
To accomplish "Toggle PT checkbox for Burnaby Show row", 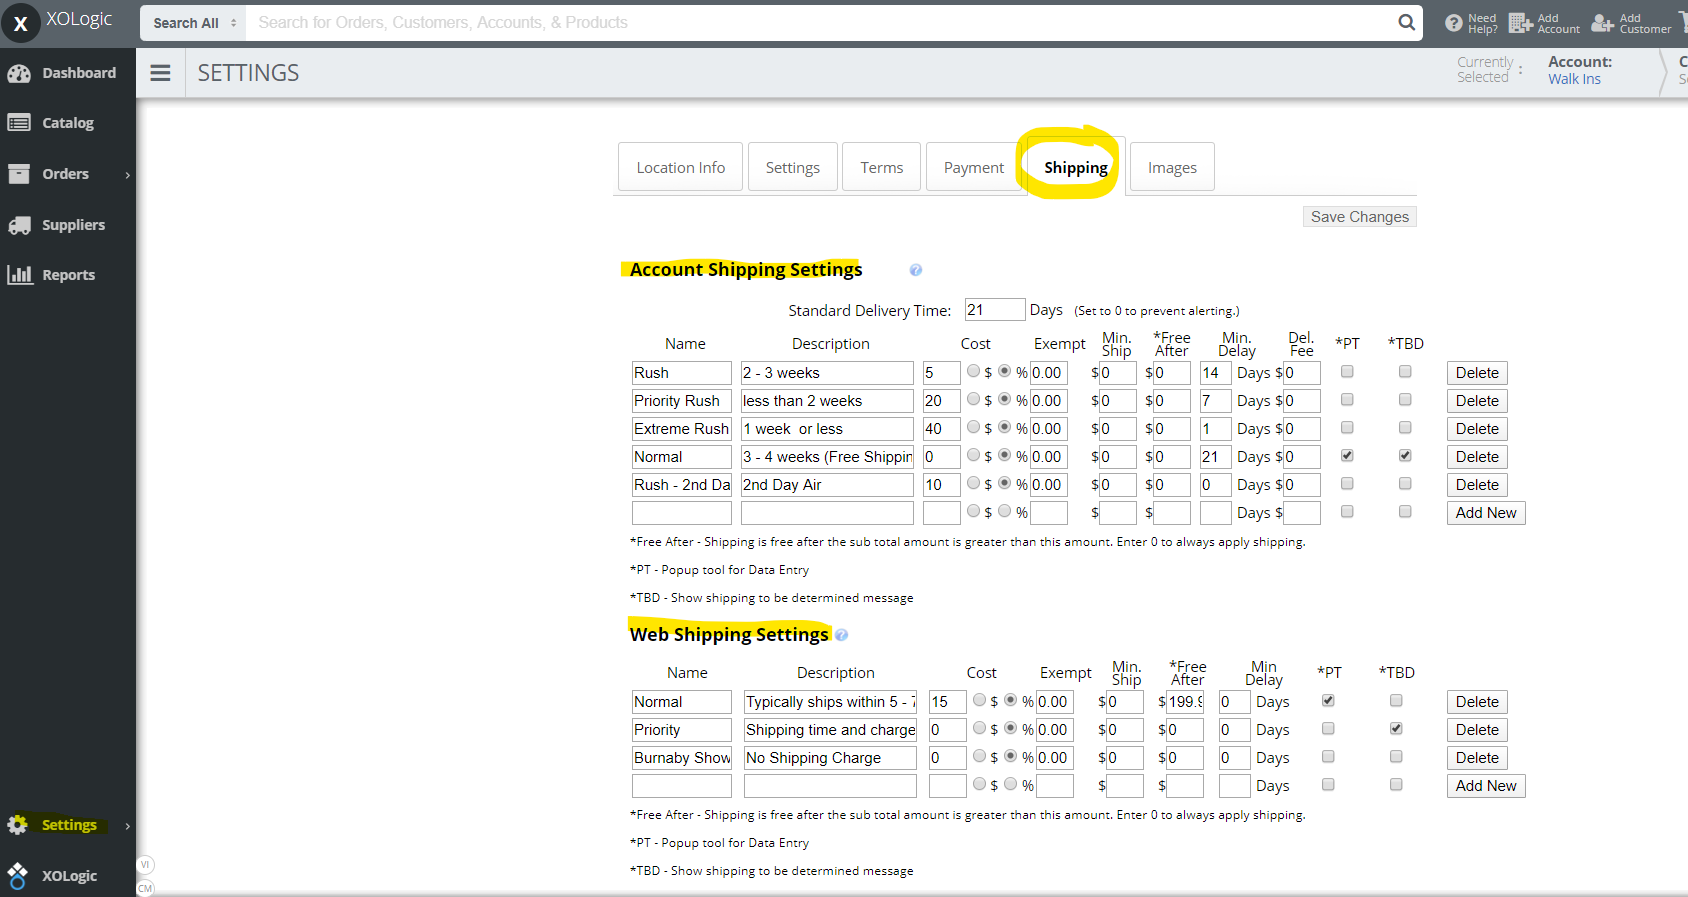I will pyautogui.click(x=1328, y=756).
